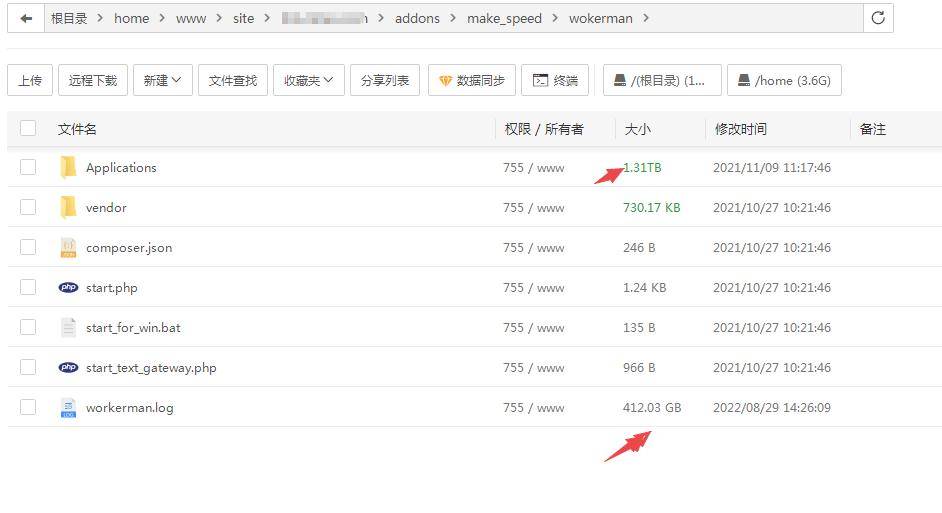The height and width of the screenshot is (513, 942).
Task: Click the disk icon for root directory
Action: 620,80
